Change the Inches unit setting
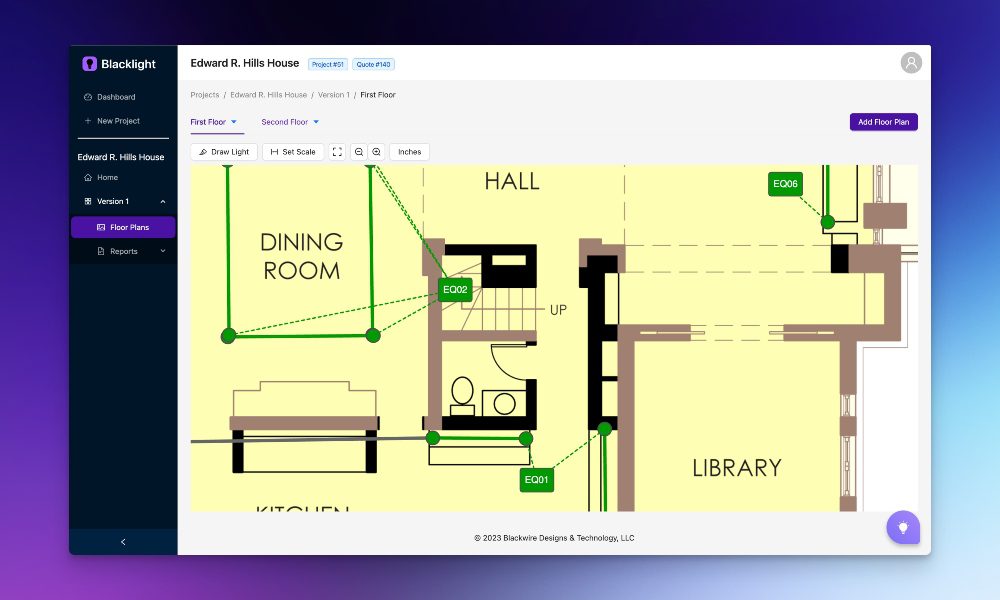This screenshot has height=600, width=1000. [x=409, y=152]
